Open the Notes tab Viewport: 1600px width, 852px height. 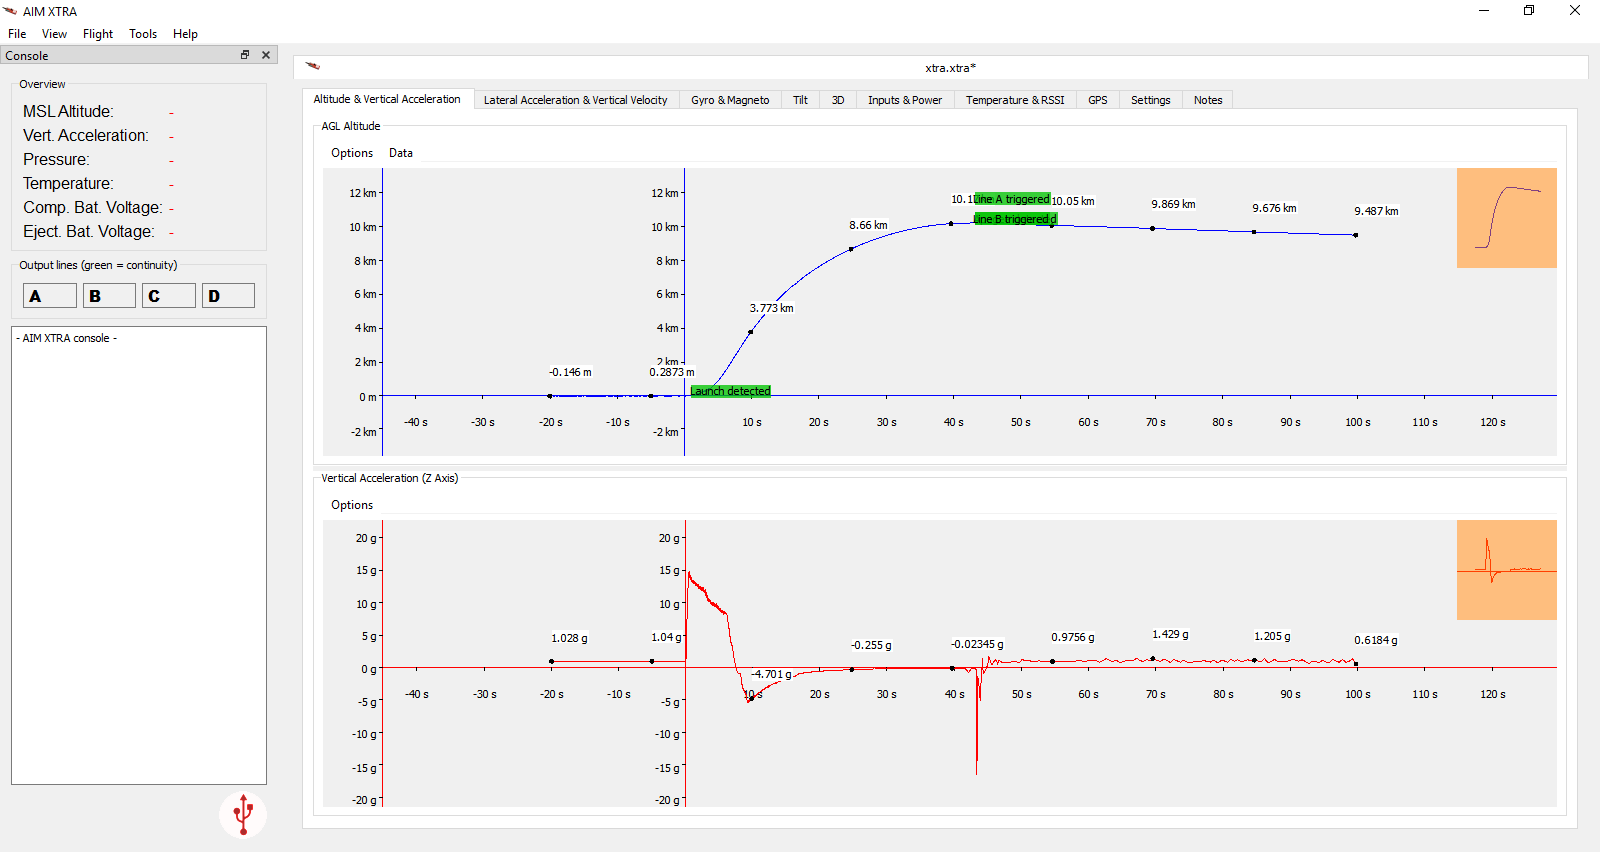(1208, 100)
